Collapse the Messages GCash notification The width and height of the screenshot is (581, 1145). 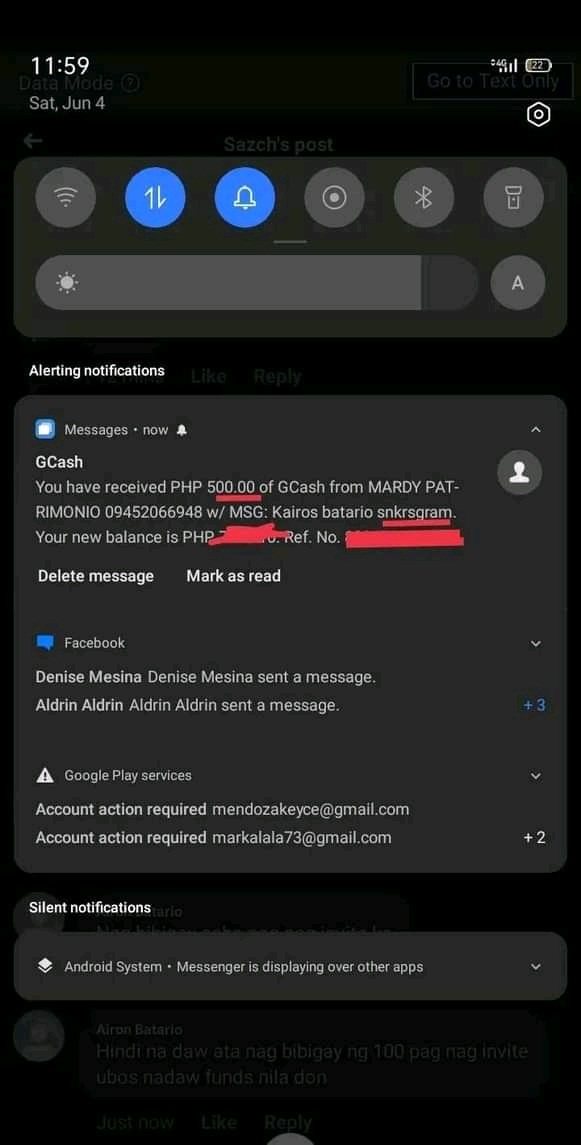(x=536, y=430)
